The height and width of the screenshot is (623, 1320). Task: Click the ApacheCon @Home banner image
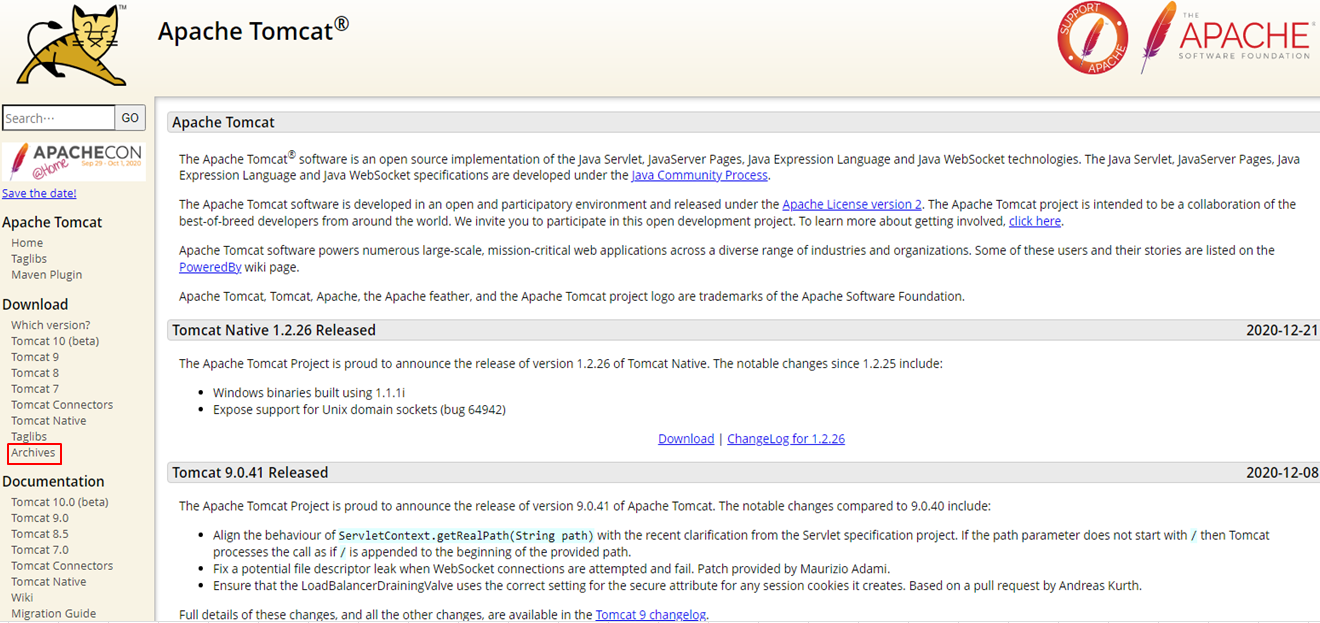click(x=74, y=160)
